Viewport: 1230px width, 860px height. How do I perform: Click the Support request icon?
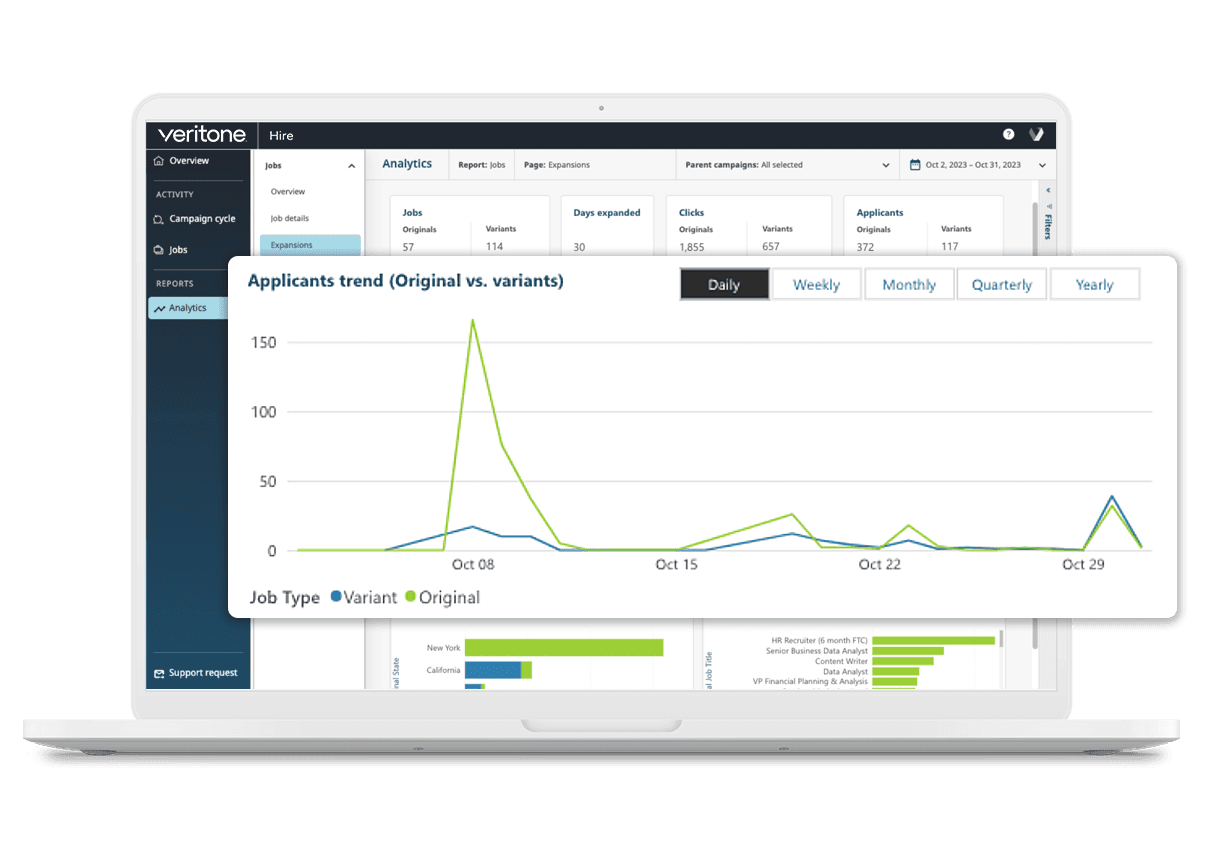click(158, 673)
